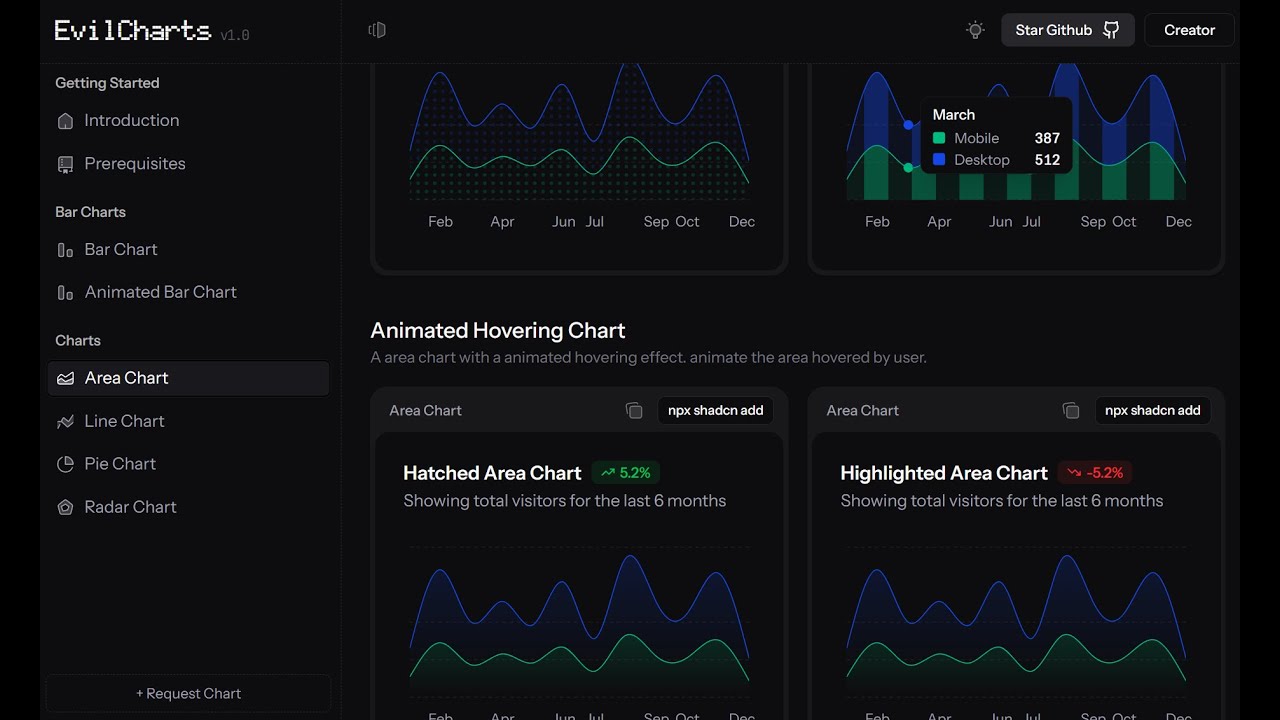The height and width of the screenshot is (720, 1280).
Task: Click npx shadcn add above Hatched chart
Action: [715, 410]
